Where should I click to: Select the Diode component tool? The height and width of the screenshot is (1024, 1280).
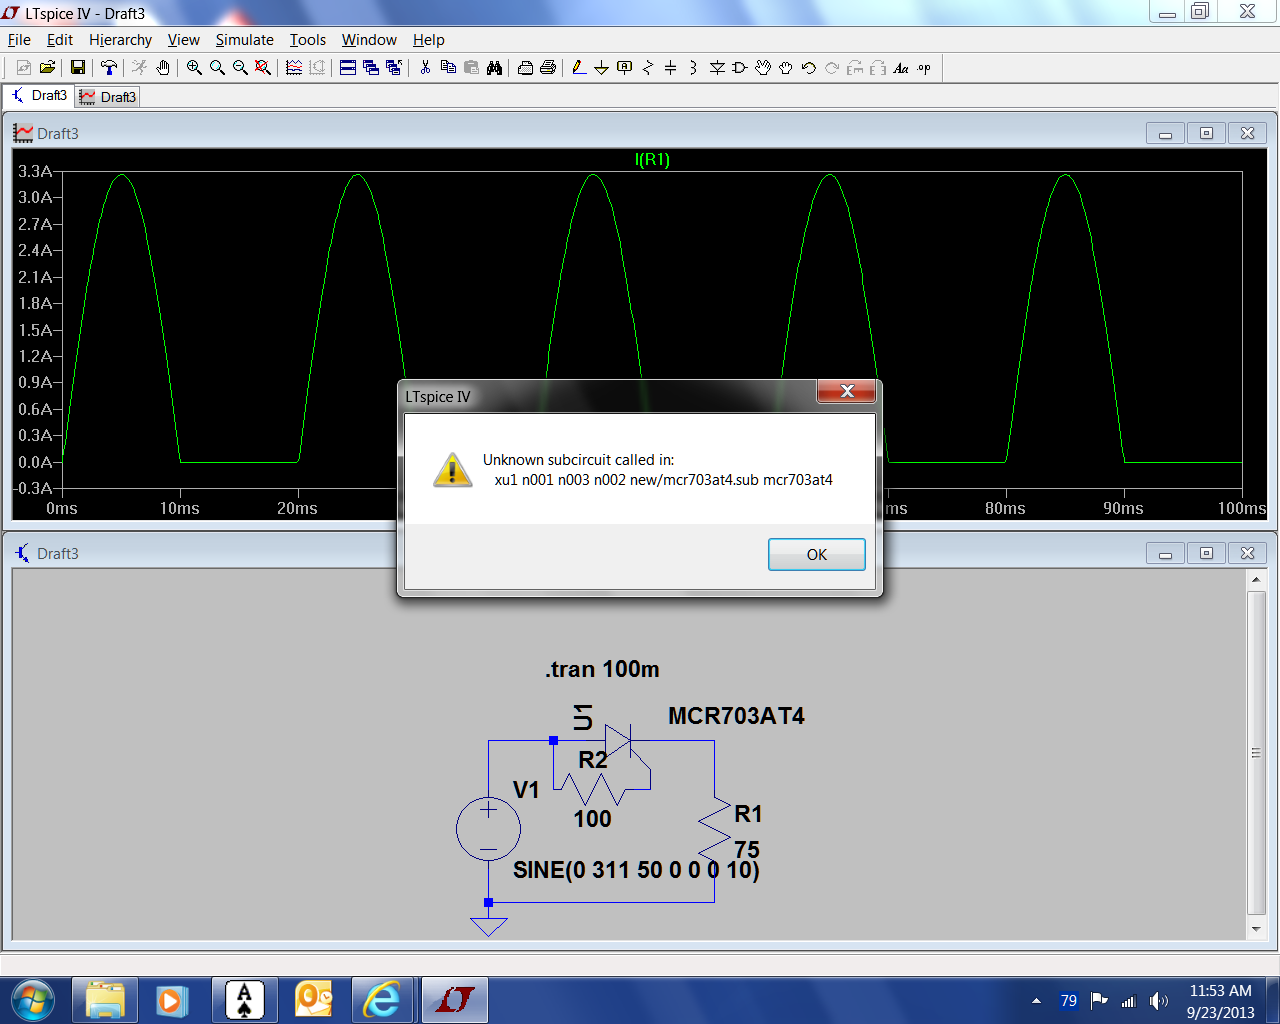(x=717, y=68)
